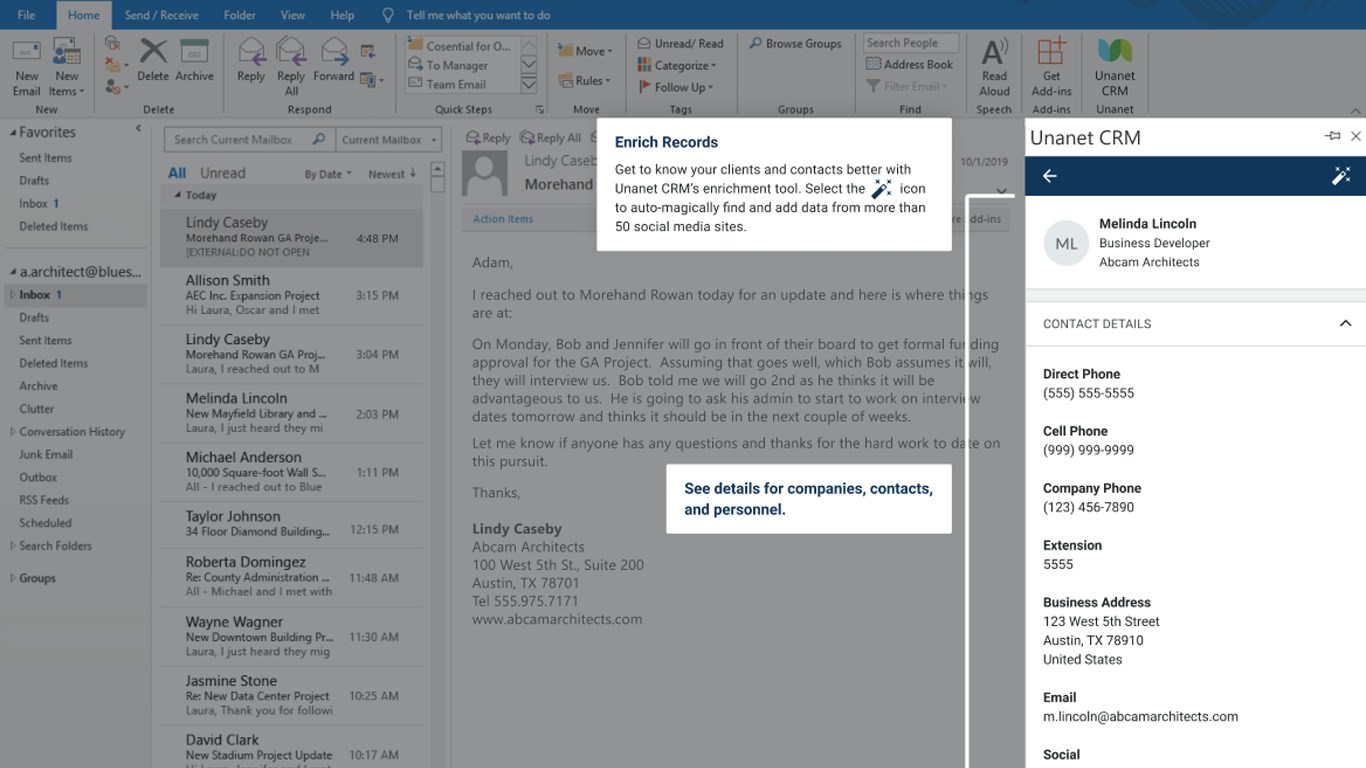Click the Get Add-ins icon
The image size is (1366, 768).
point(1051,52)
